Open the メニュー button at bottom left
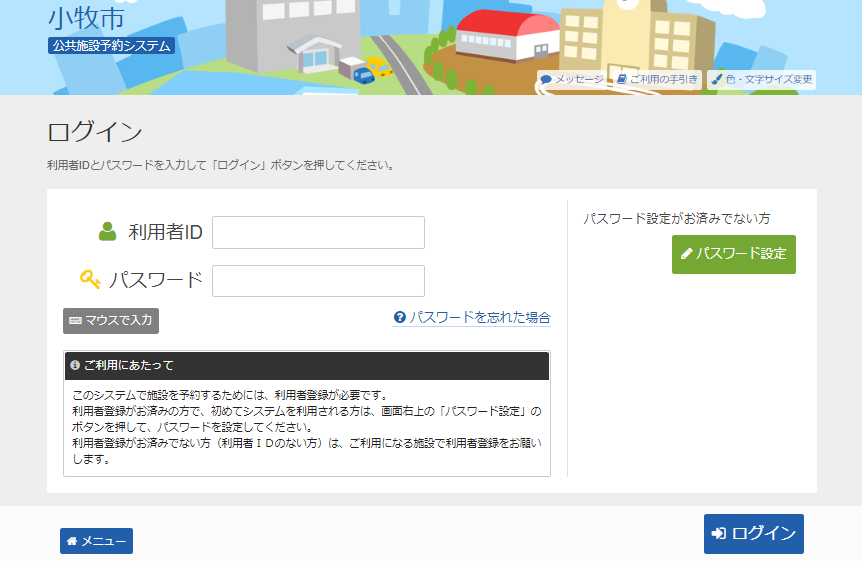 (x=96, y=541)
